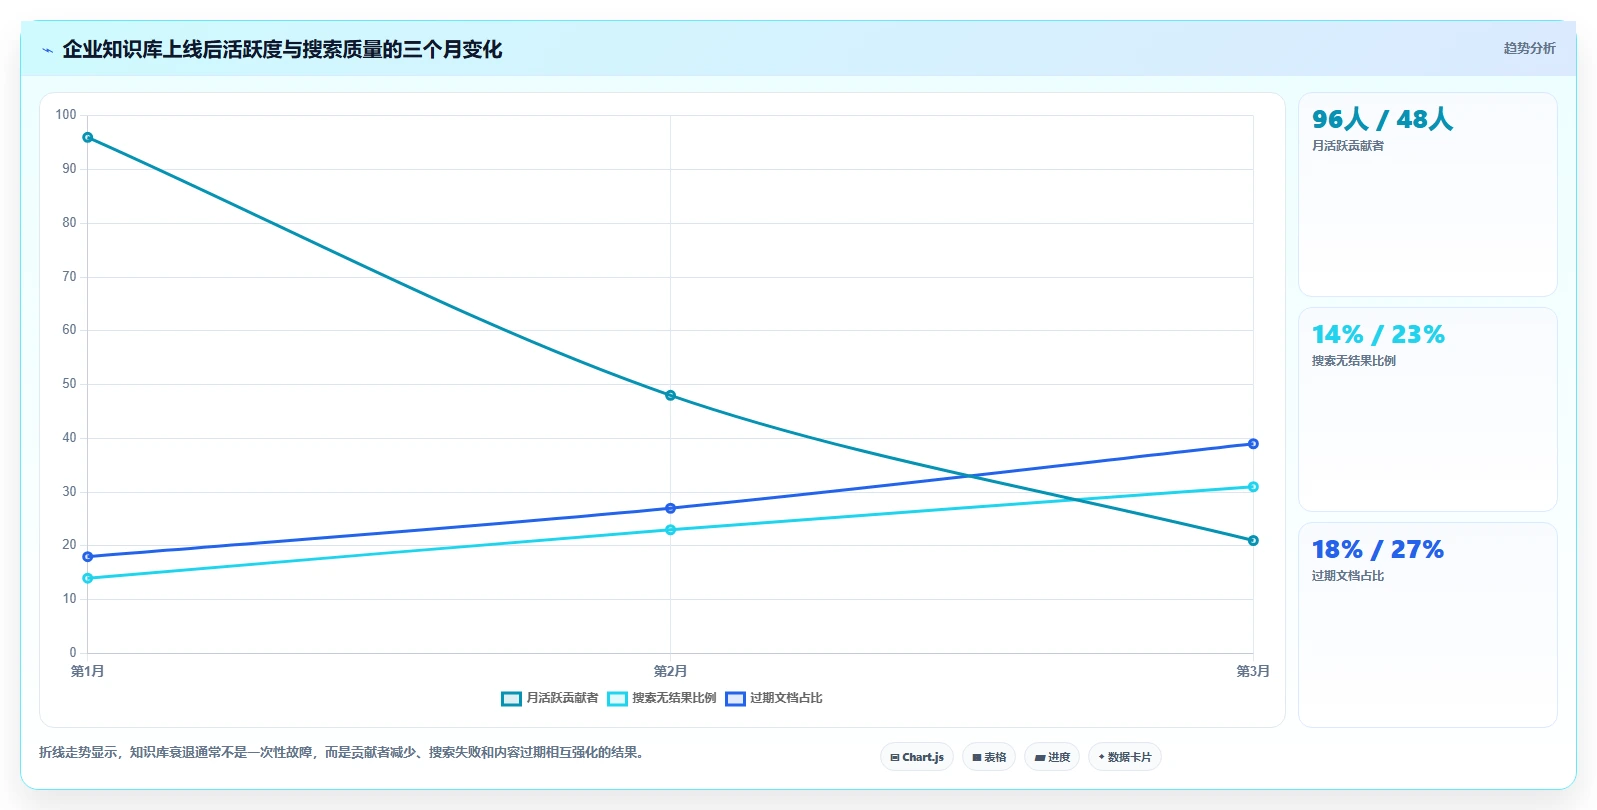1597x810 pixels.
Task: Toggle the 月活跃贡献者 legend color box
Action: [511, 698]
